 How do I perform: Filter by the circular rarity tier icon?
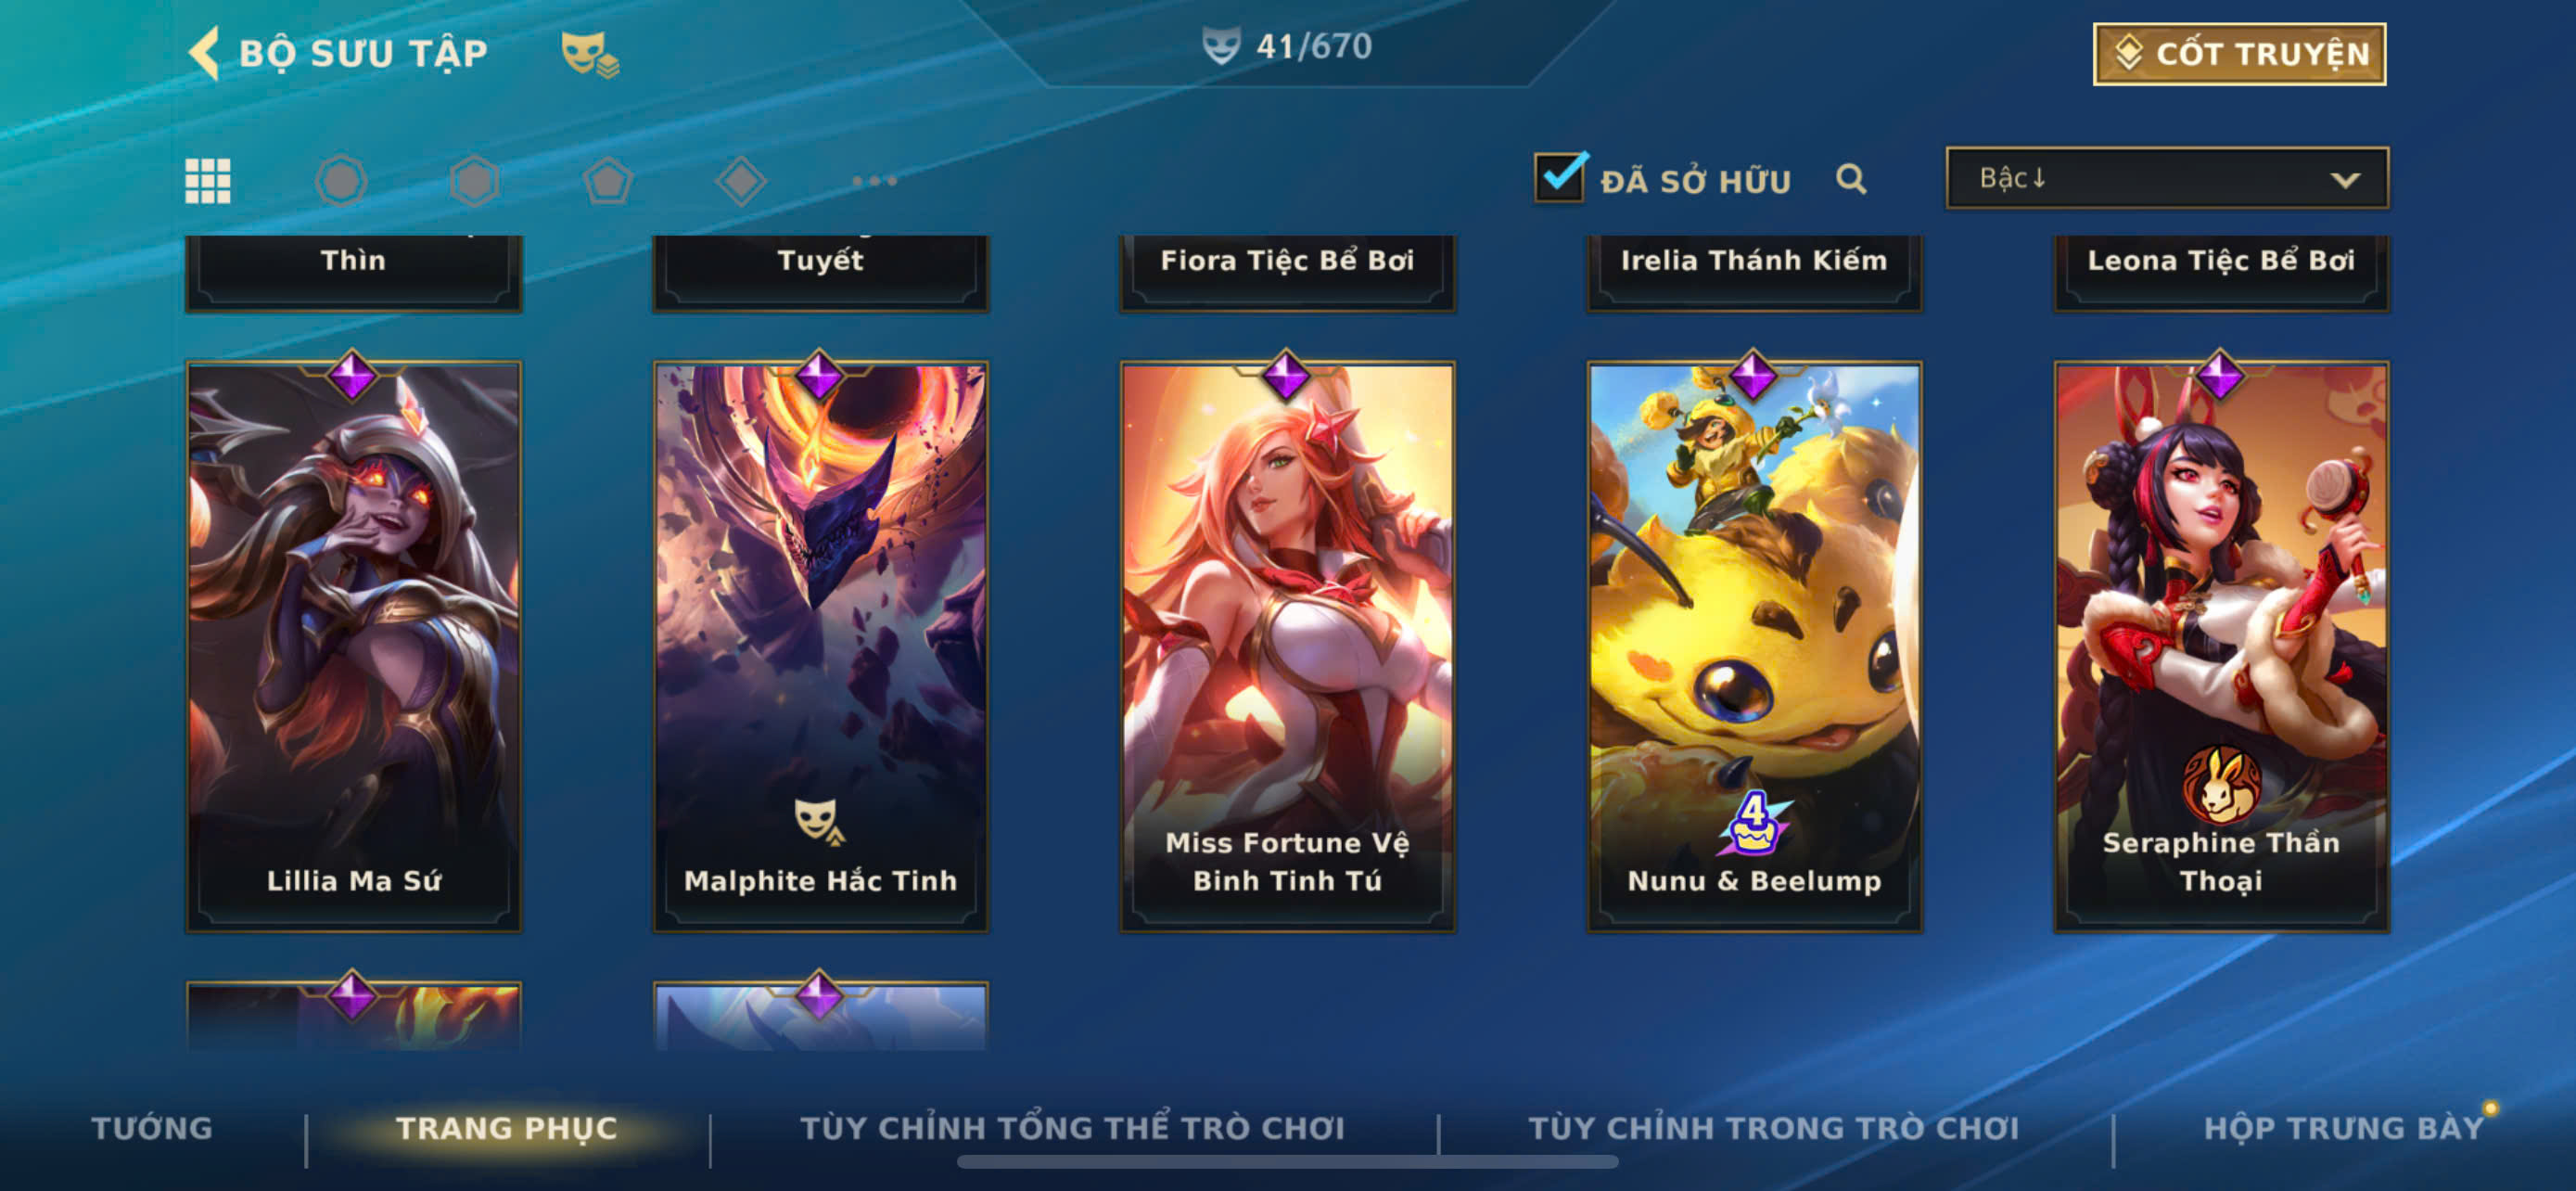[341, 181]
